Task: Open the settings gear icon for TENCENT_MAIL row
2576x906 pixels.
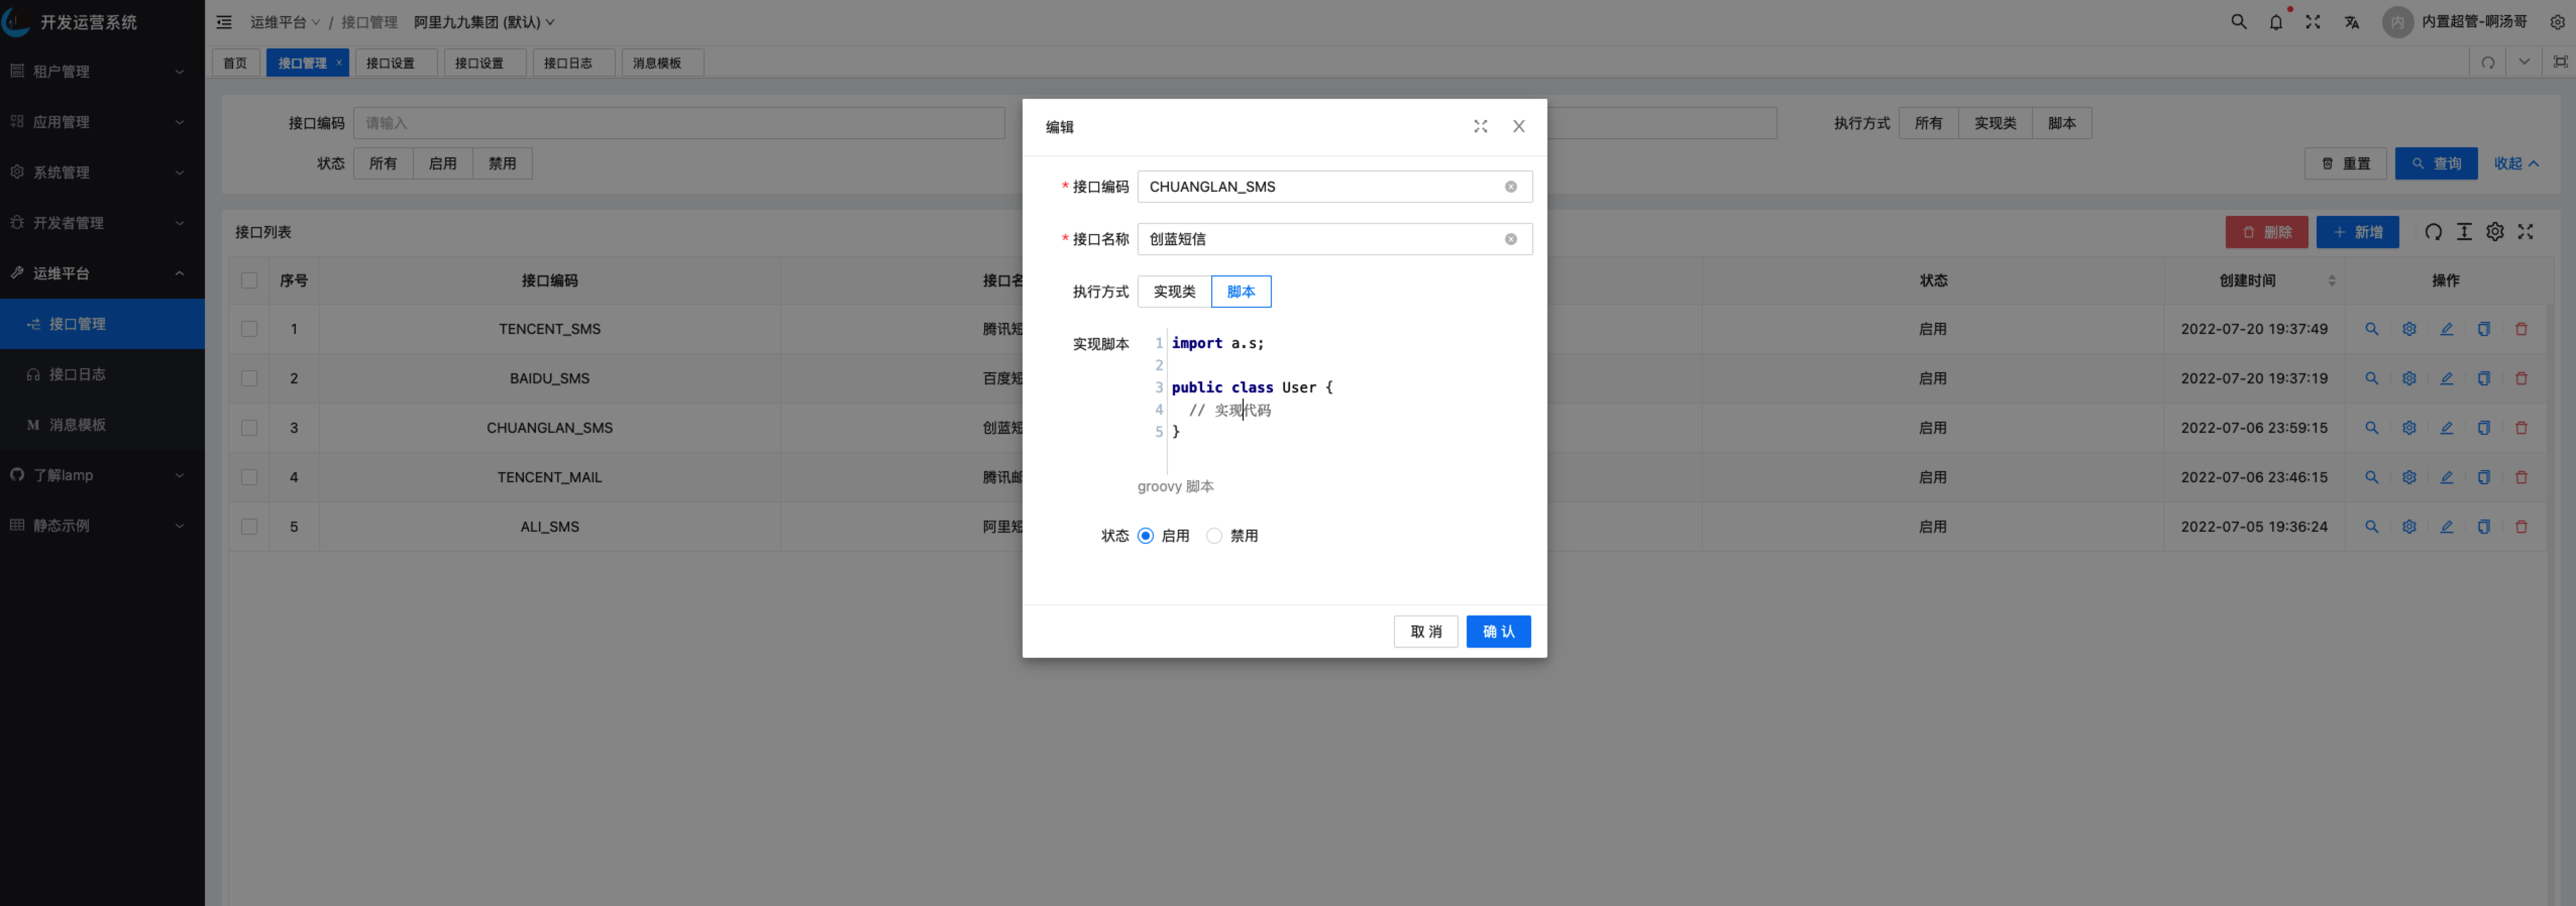Action: click(x=2408, y=478)
